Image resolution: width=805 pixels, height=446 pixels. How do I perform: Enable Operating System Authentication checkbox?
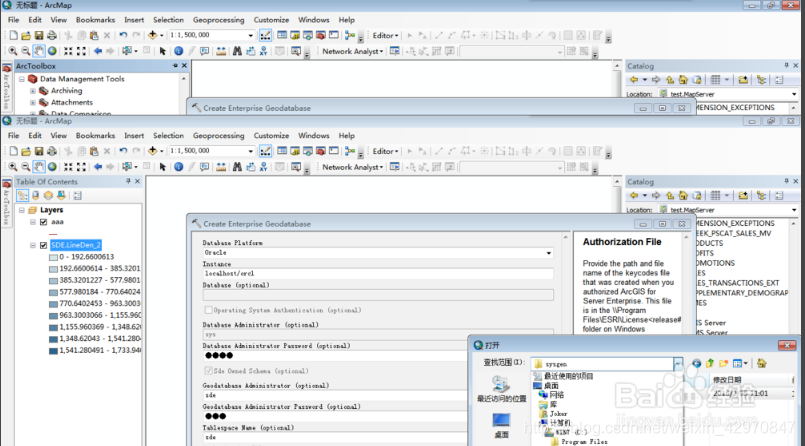click(208, 310)
